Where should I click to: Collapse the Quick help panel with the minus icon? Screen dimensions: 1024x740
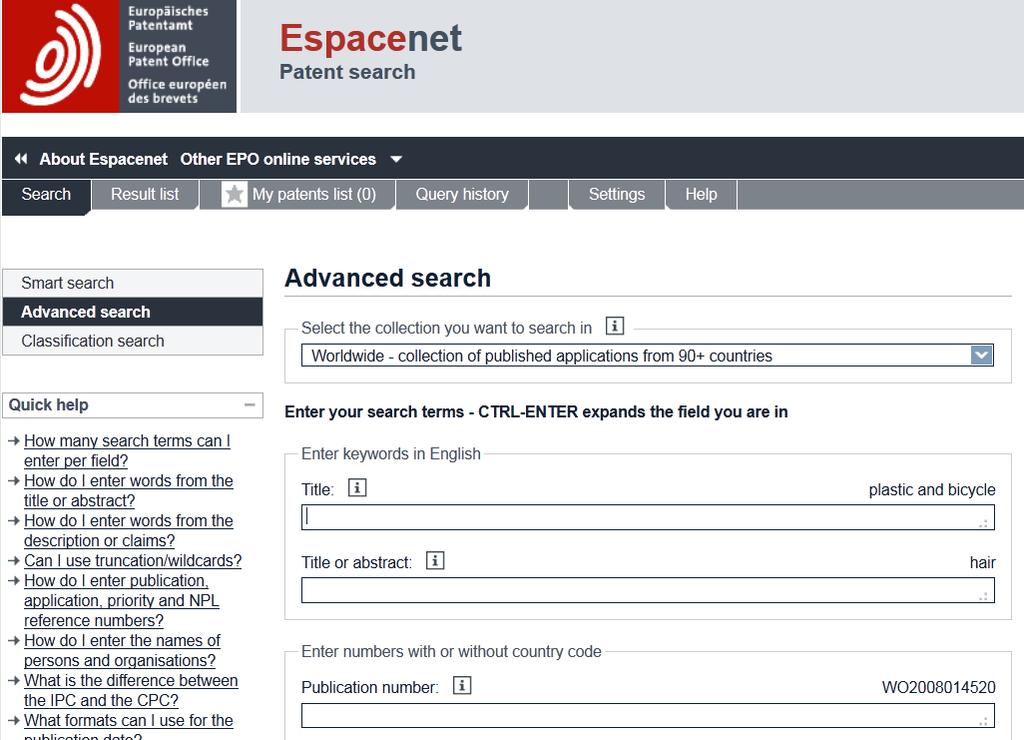(x=249, y=405)
